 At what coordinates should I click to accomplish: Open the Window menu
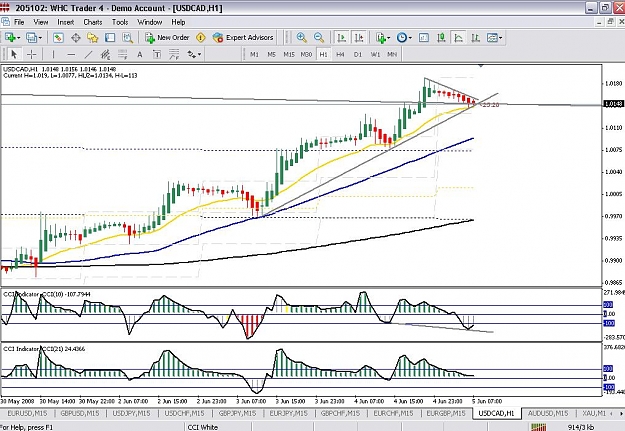pyautogui.click(x=149, y=22)
